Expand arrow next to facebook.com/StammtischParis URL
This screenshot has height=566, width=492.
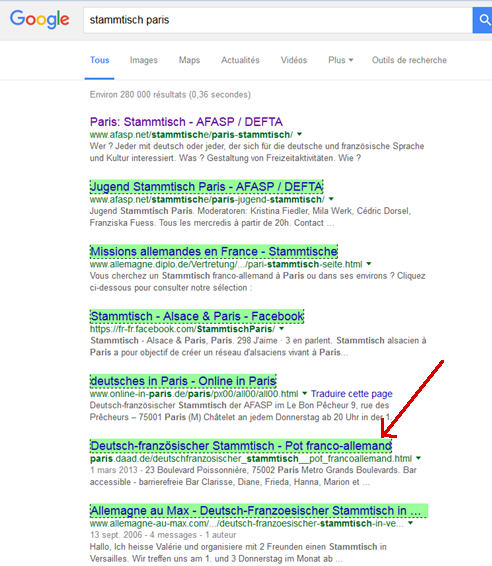click(x=281, y=329)
